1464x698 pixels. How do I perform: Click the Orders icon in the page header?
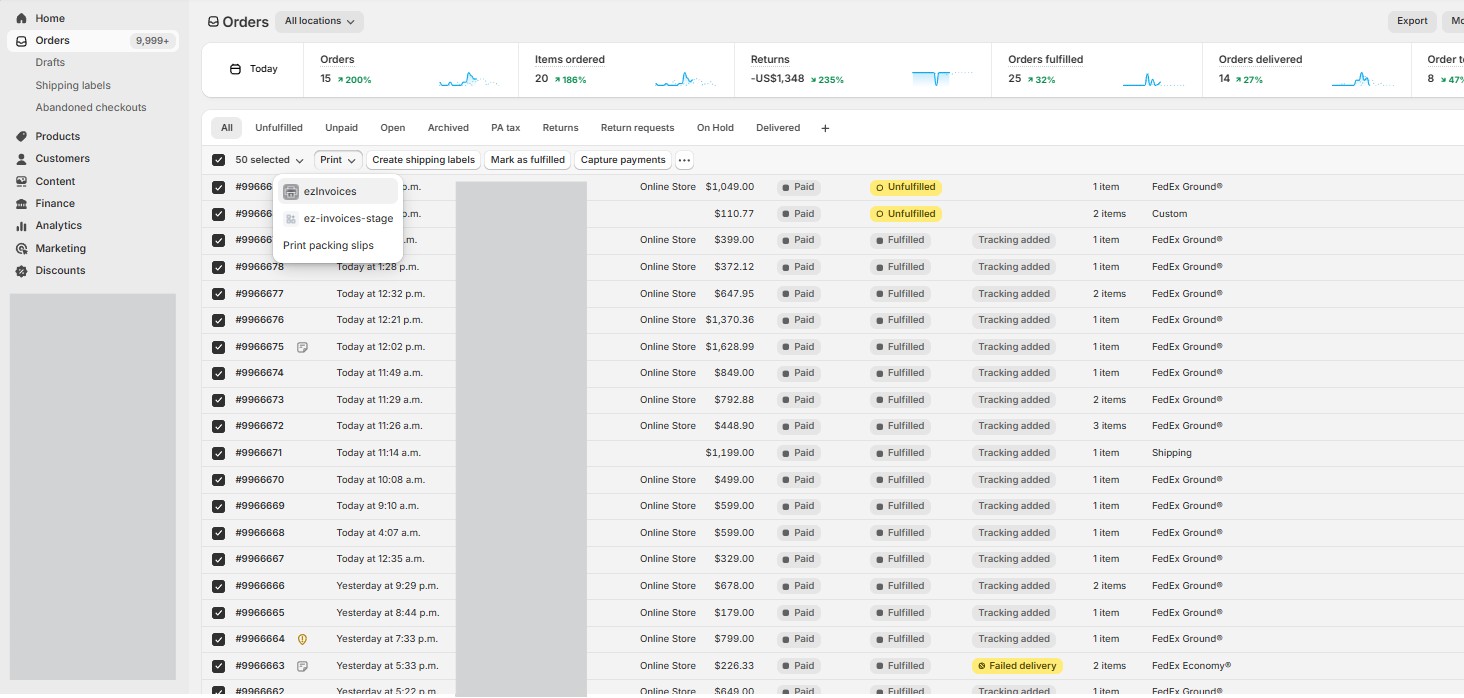click(213, 22)
